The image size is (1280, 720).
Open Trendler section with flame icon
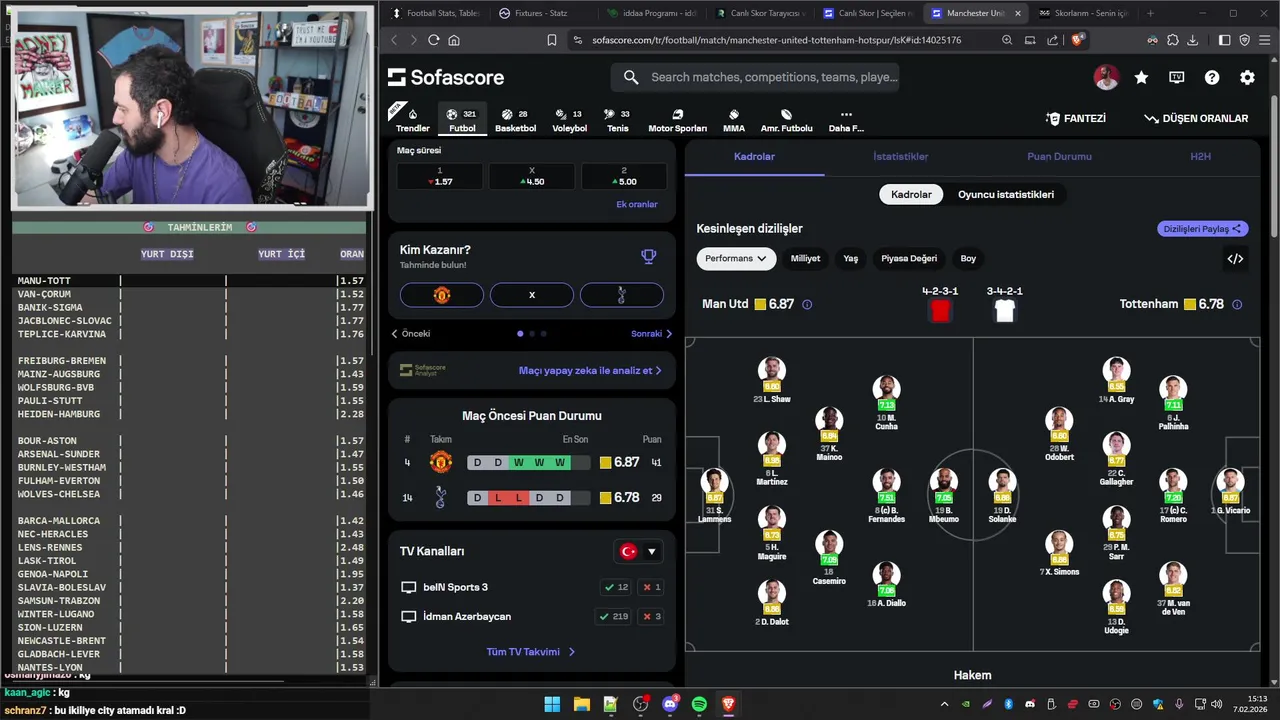point(412,120)
